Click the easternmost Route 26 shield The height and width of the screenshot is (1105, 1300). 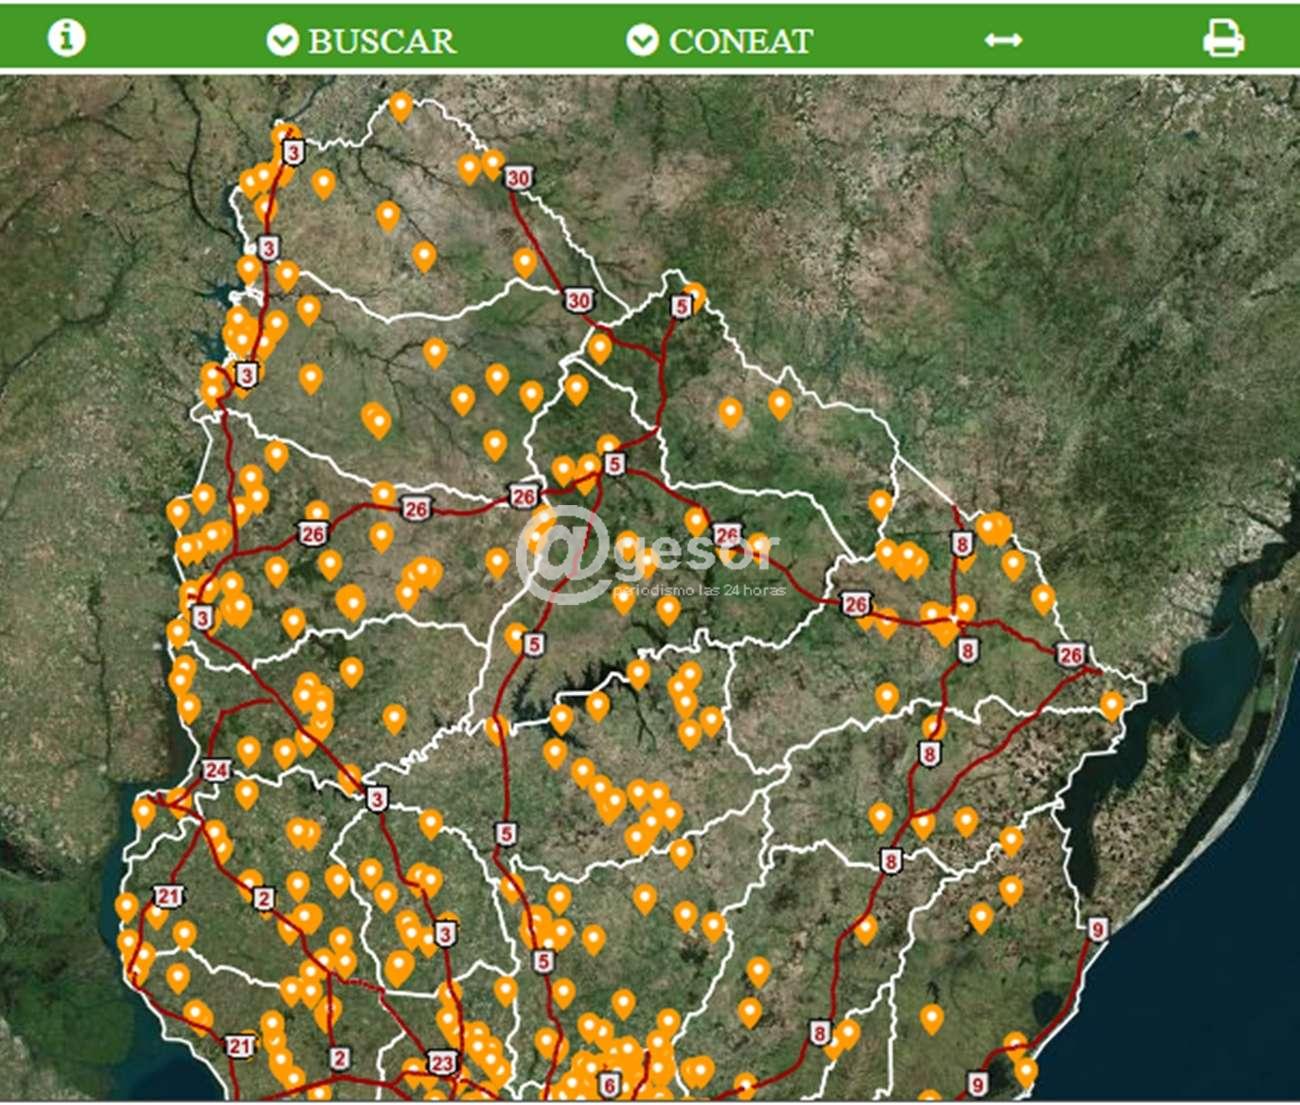1070,655
